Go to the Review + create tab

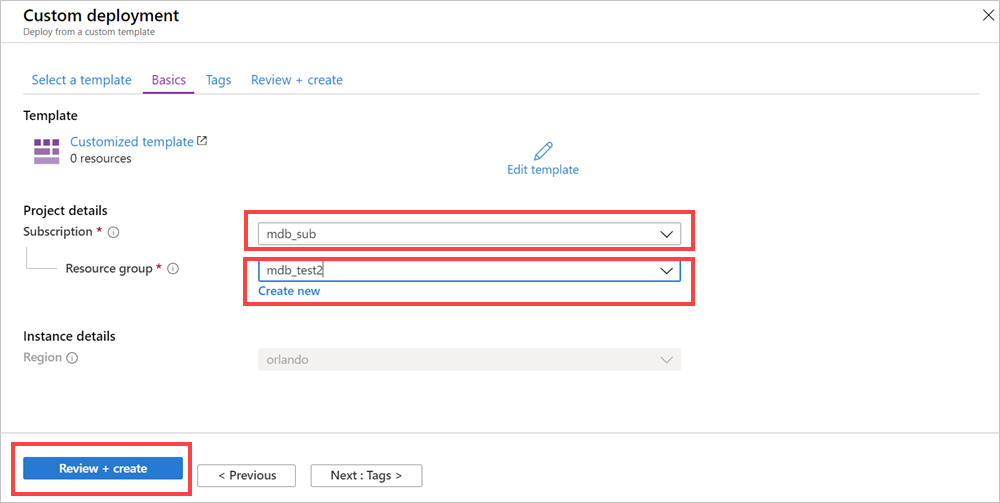pyautogui.click(x=296, y=80)
